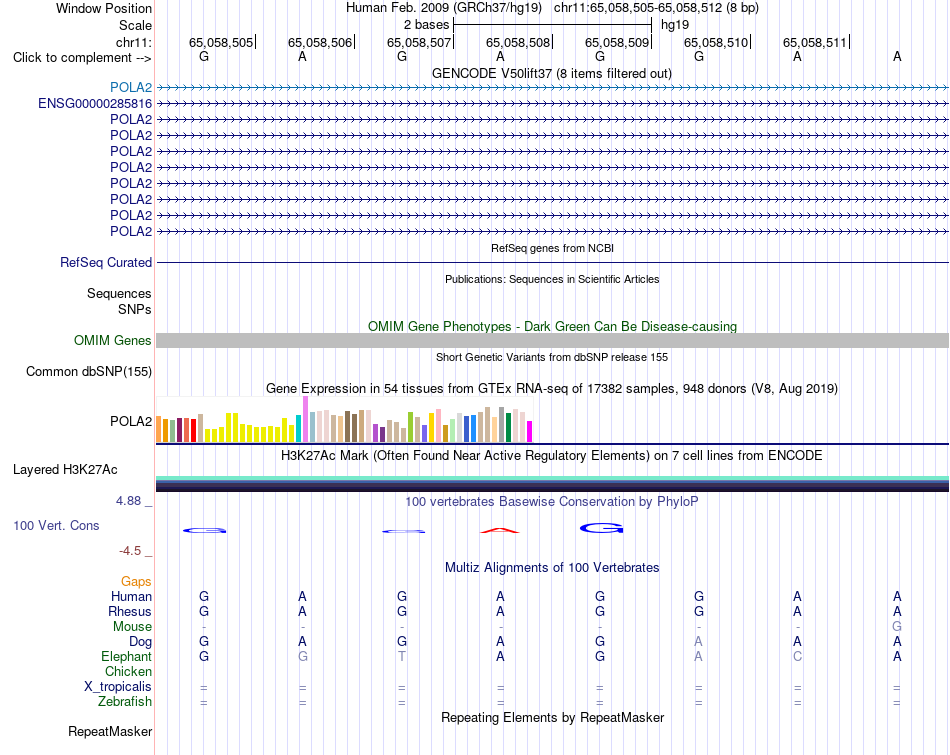Click the Zebrafish species label
The width and height of the screenshot is (950, 755).
pyautogui.click(x=125, y=701)
